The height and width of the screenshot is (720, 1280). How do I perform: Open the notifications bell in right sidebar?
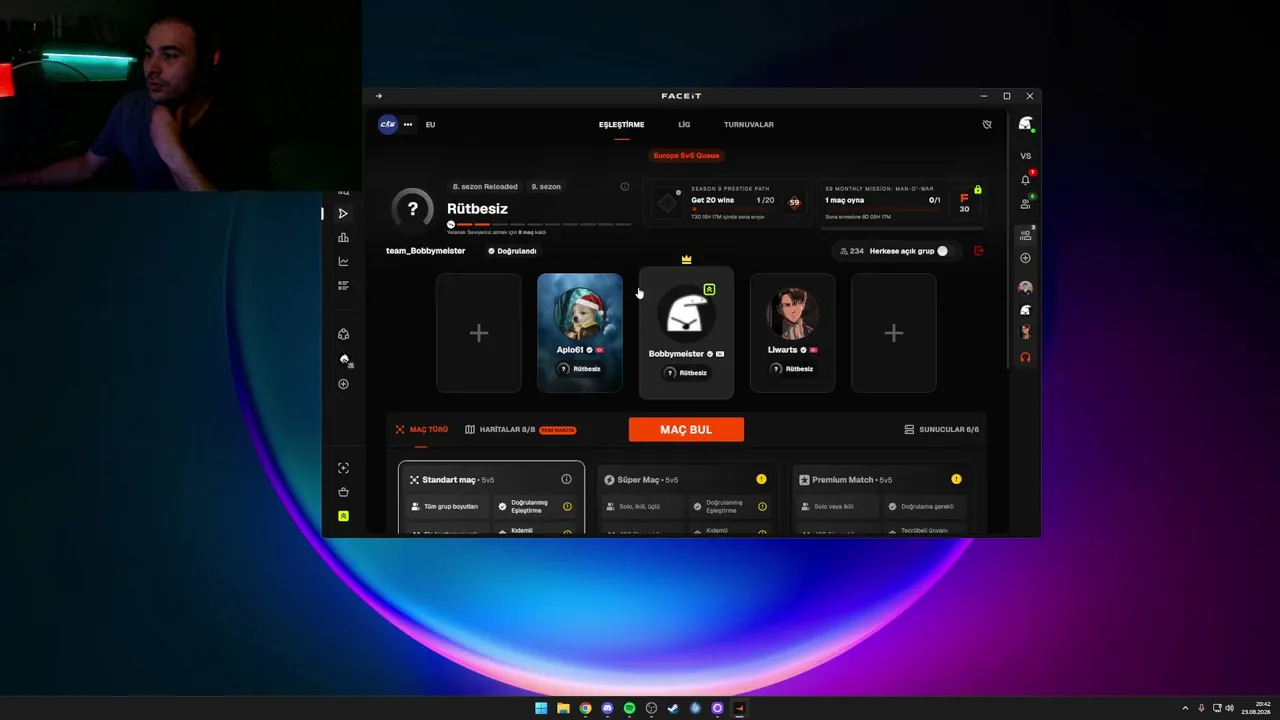[1025, 180]
